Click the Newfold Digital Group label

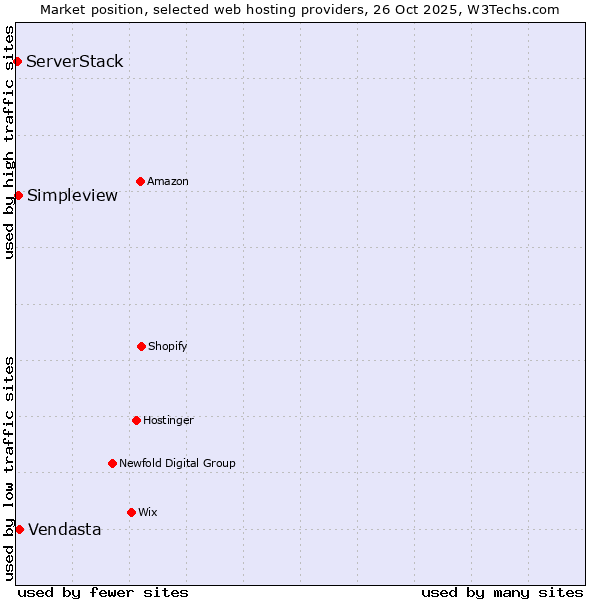177,463
